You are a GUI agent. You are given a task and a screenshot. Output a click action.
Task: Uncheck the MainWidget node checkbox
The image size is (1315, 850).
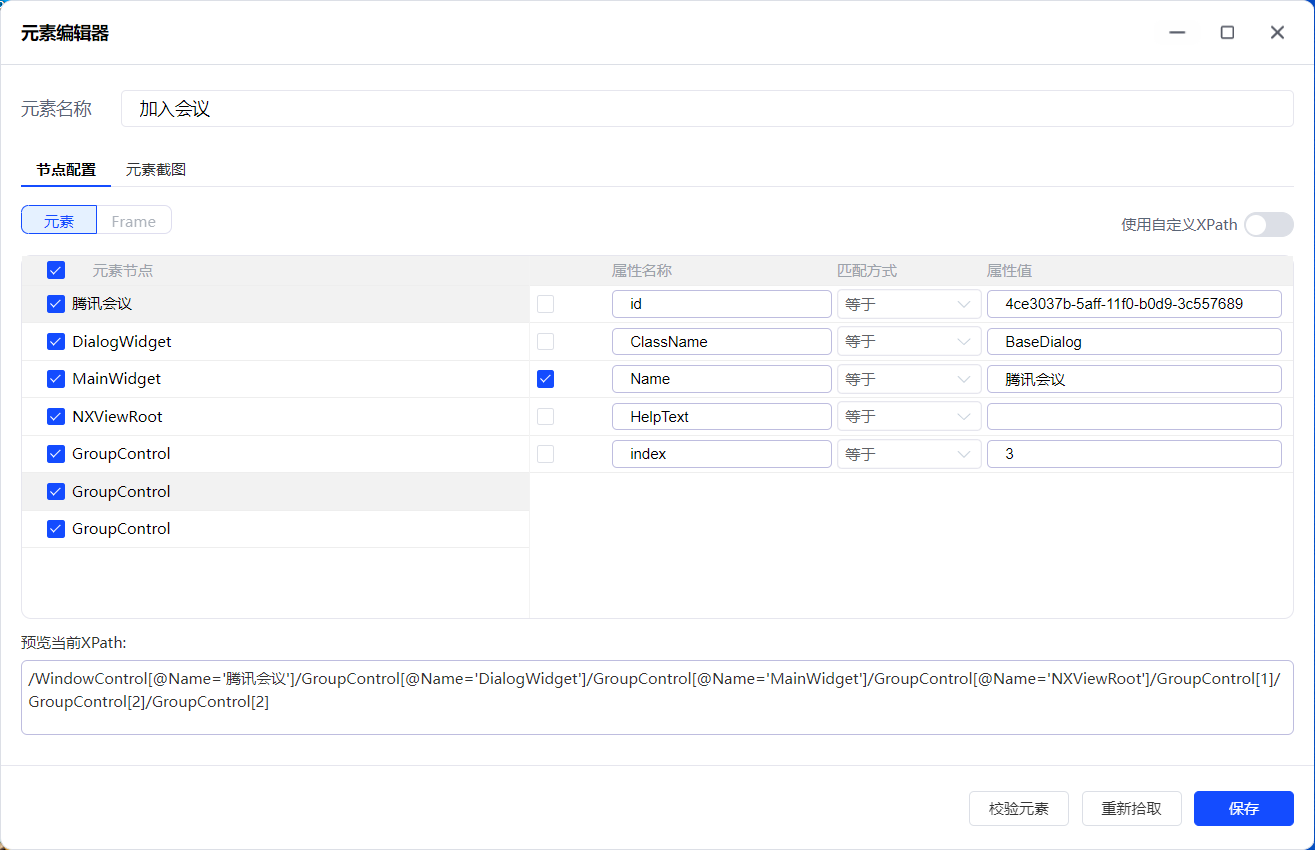pos(56,379)
